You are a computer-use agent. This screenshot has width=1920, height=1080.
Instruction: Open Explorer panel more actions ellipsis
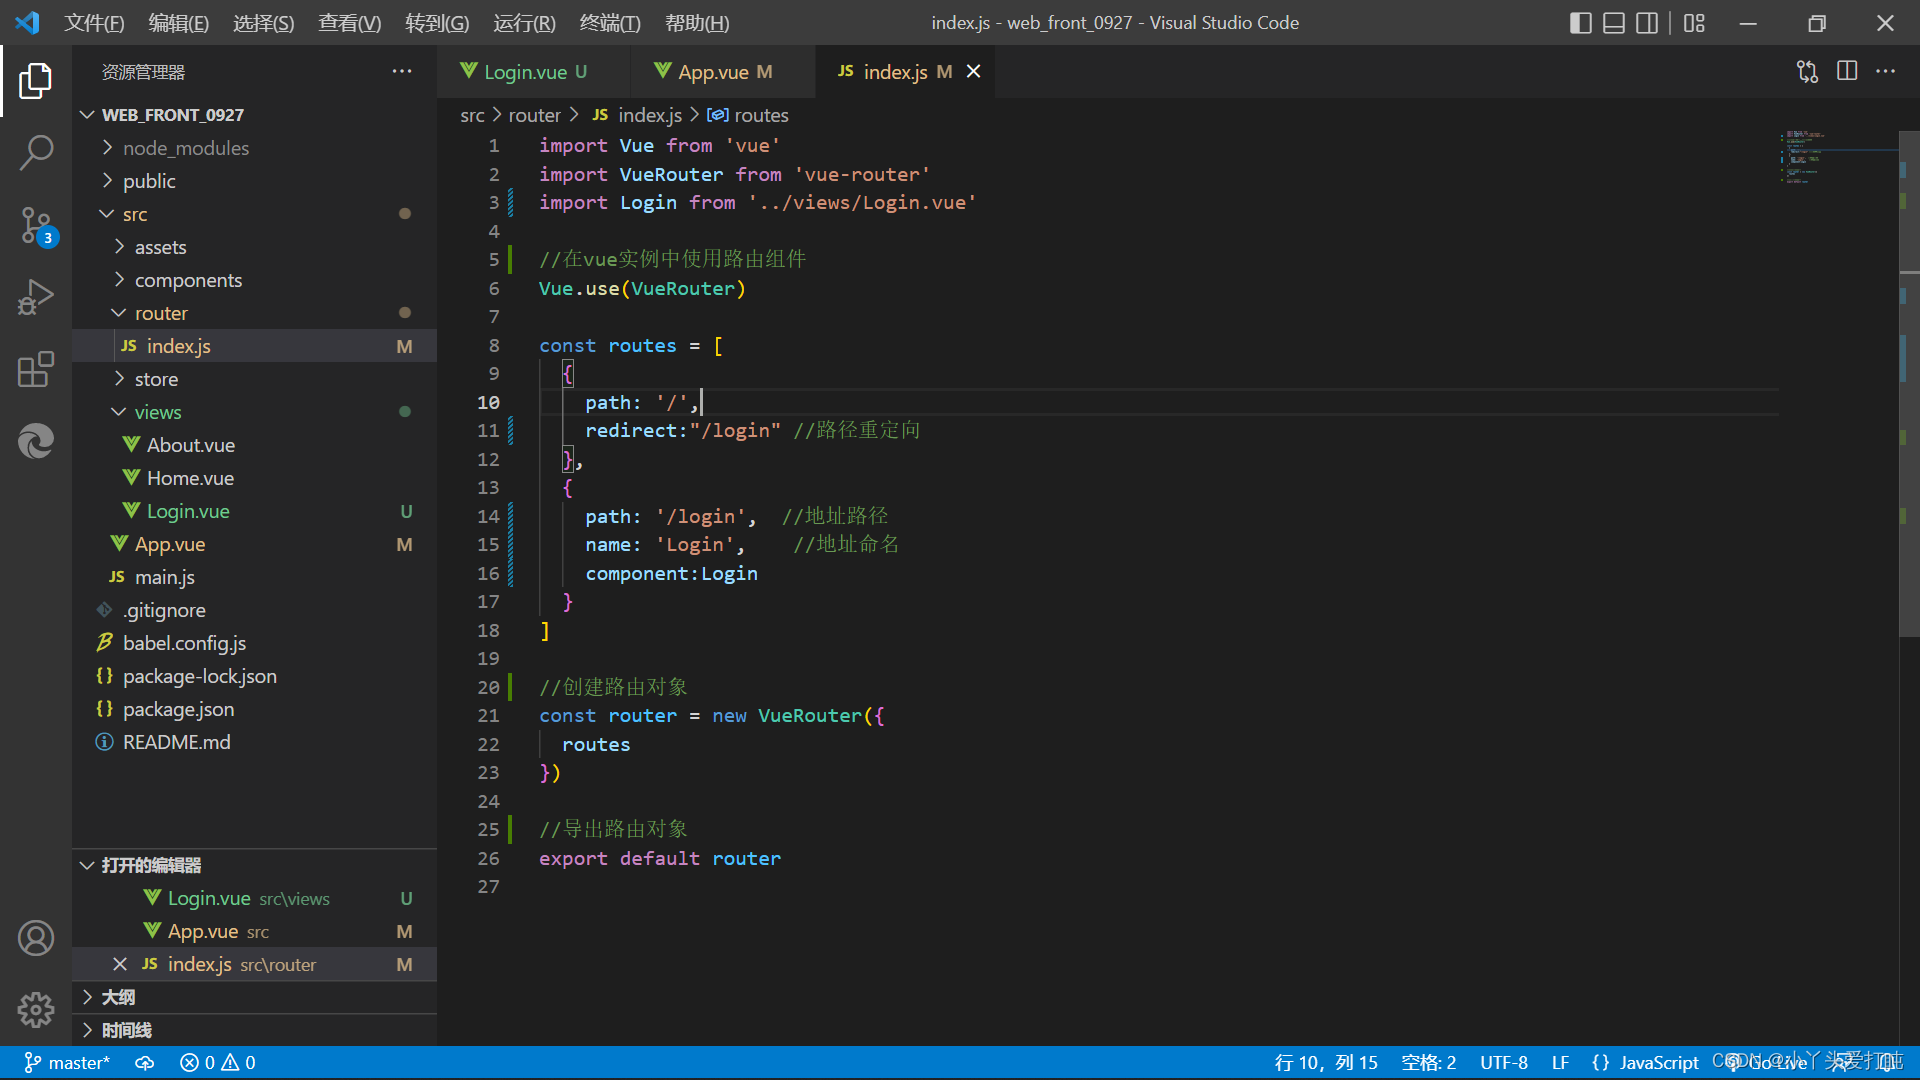[402, 72]
